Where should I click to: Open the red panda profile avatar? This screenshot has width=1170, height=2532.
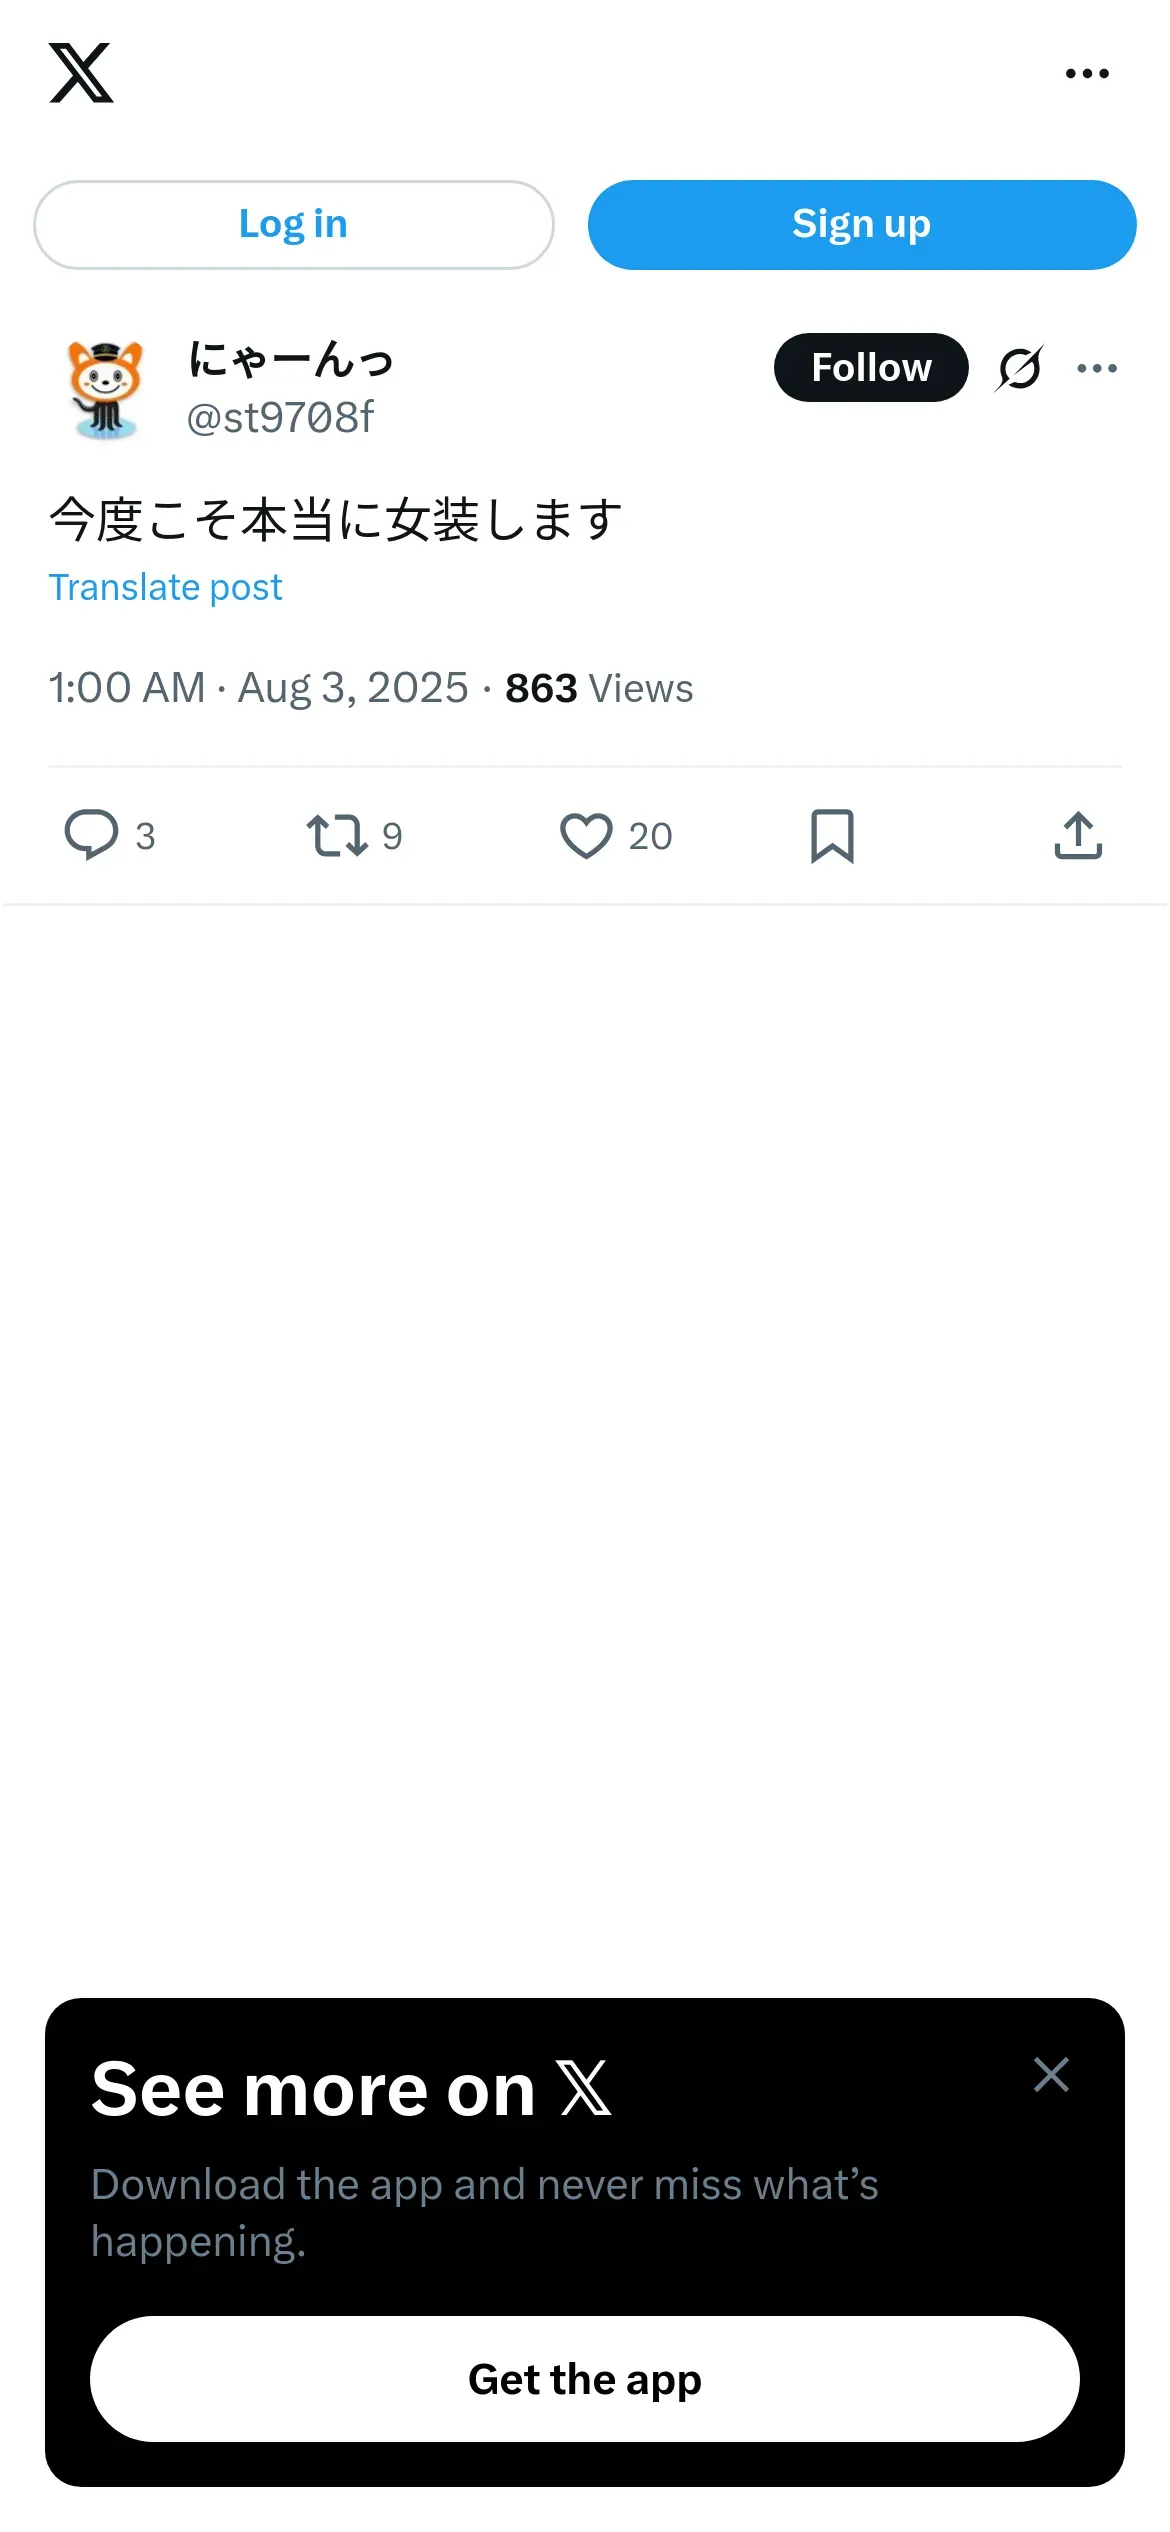click(106, 389)
